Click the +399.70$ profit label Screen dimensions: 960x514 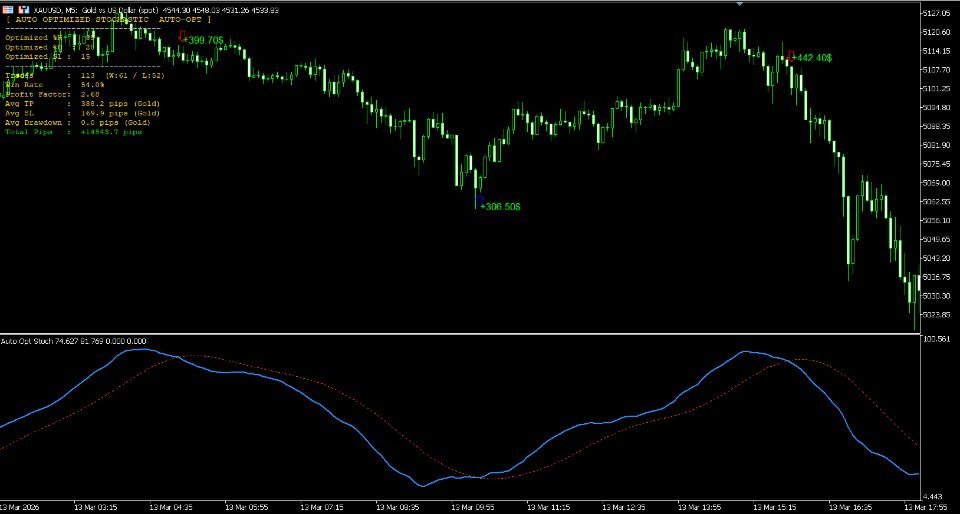(x=203, y=40)
